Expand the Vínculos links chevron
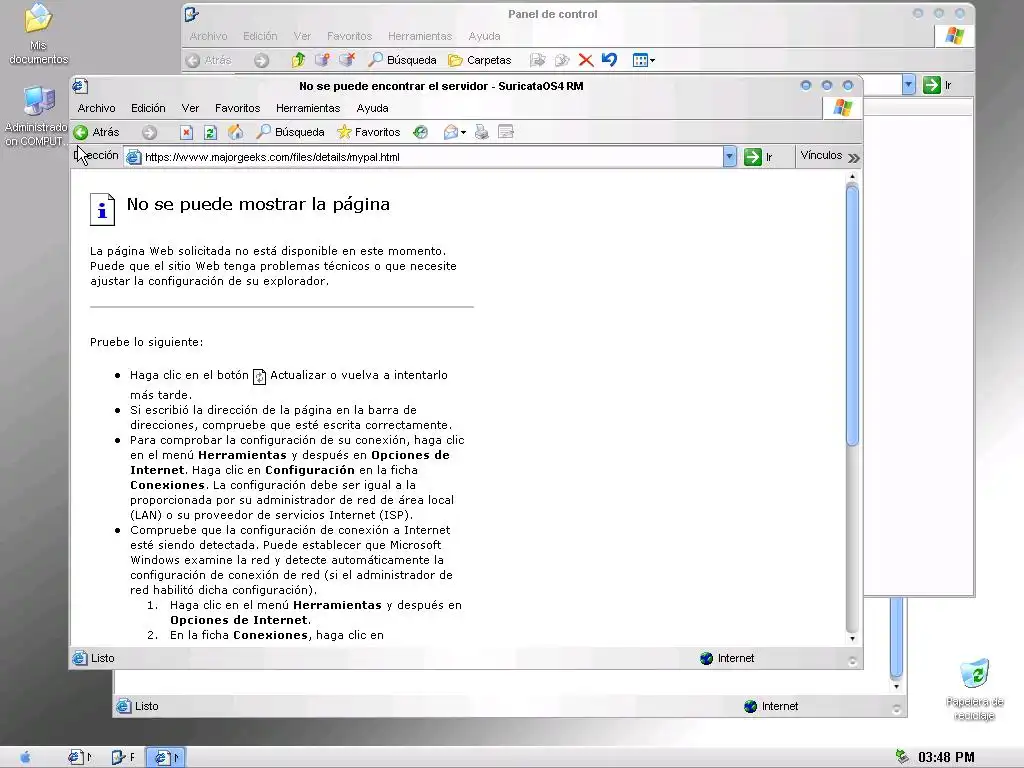This screenshot has height=768, width=1024. (854, 157)
